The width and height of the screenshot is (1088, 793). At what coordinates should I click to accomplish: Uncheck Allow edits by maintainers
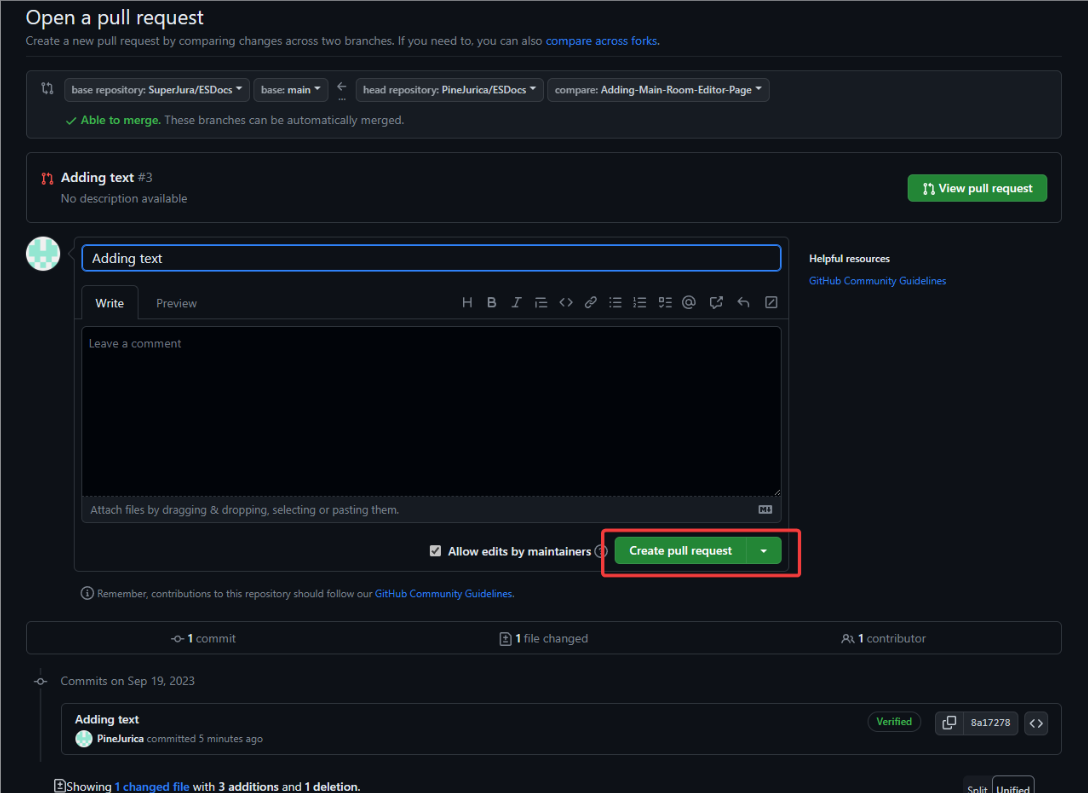(435, 551)
